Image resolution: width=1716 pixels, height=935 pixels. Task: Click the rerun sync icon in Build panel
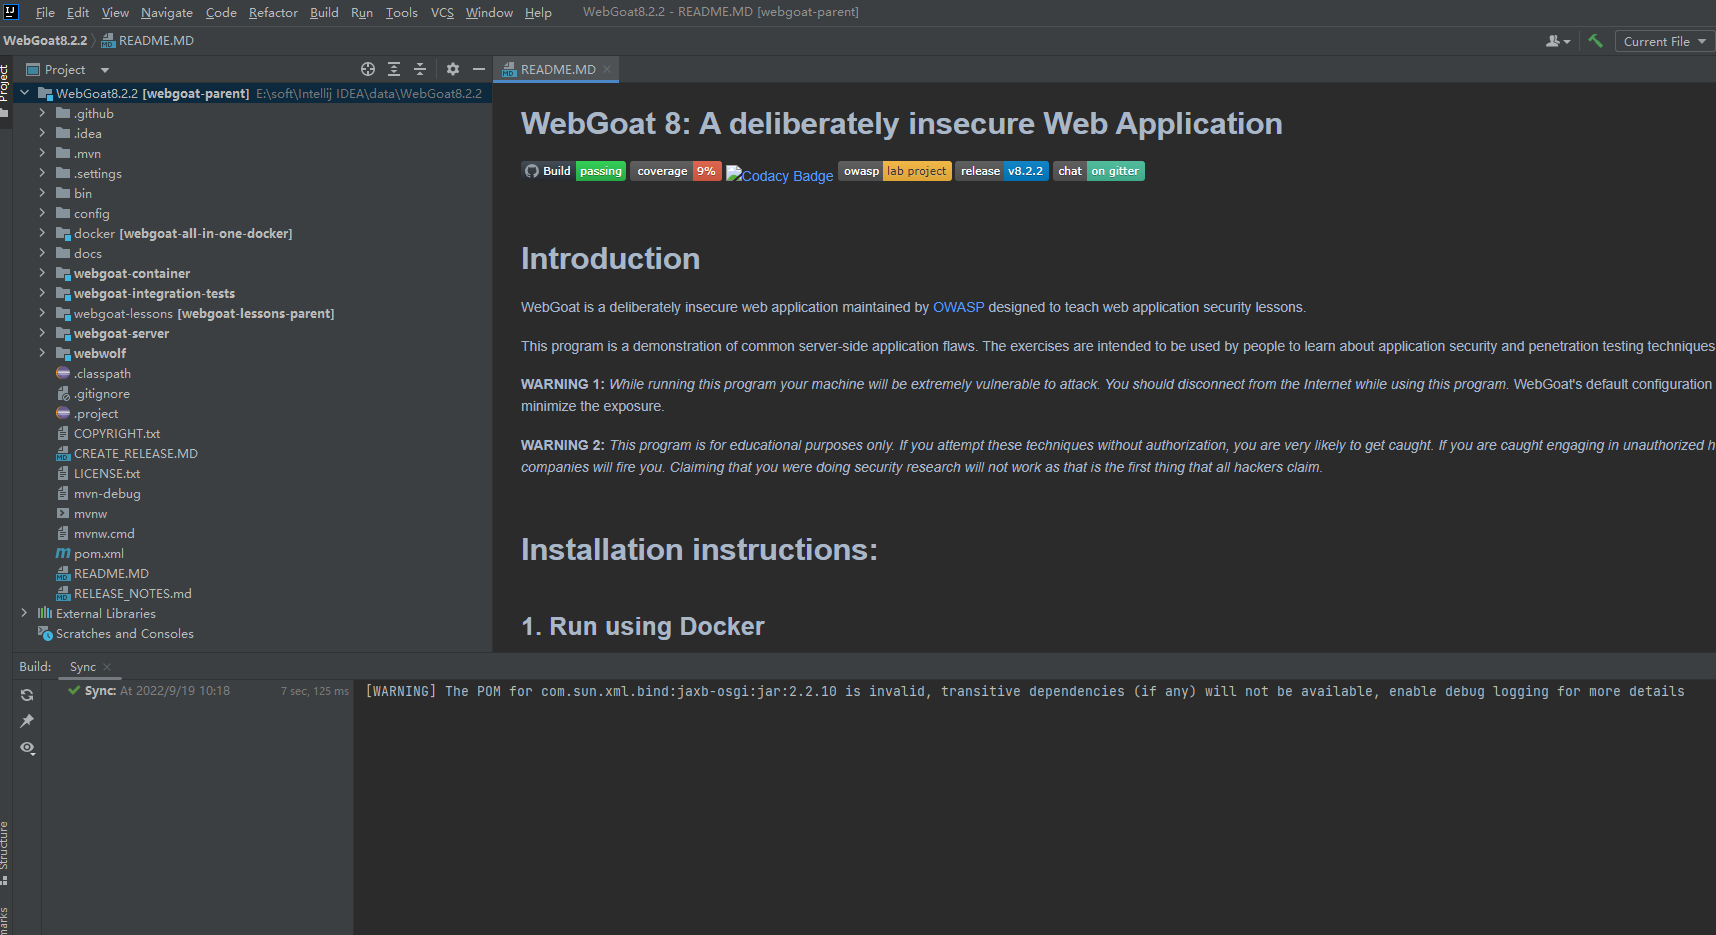tap(27, 695)
